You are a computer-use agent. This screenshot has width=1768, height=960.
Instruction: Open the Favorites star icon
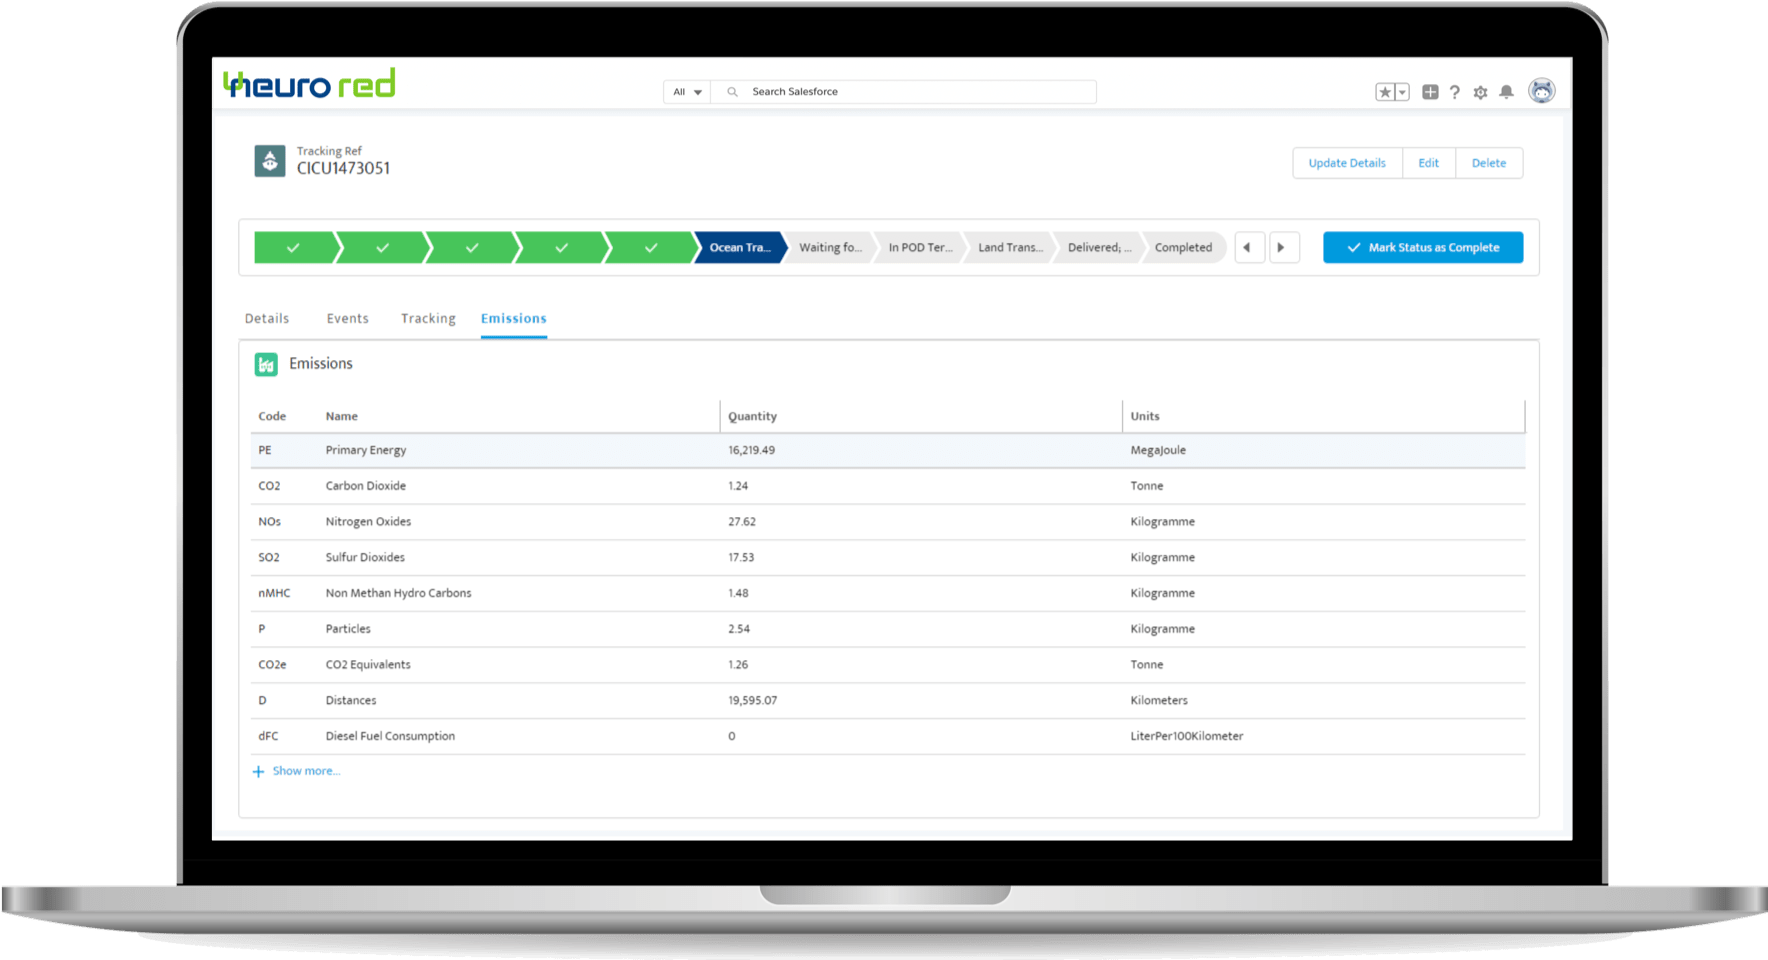[x=1385, y=91]
